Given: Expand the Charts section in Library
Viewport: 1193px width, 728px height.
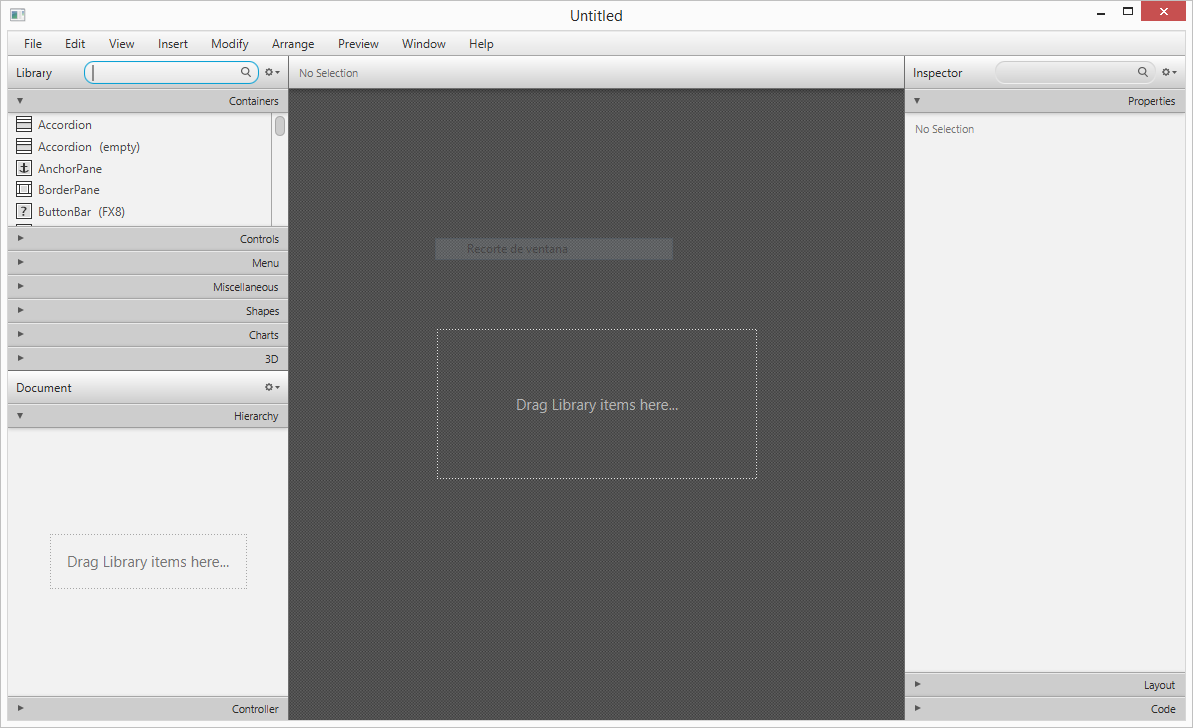Looking at the screenshot, I should tap(148, 335).
